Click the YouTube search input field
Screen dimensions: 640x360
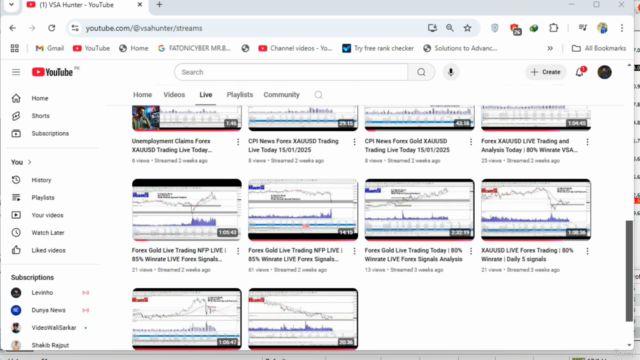click(291, 72)
